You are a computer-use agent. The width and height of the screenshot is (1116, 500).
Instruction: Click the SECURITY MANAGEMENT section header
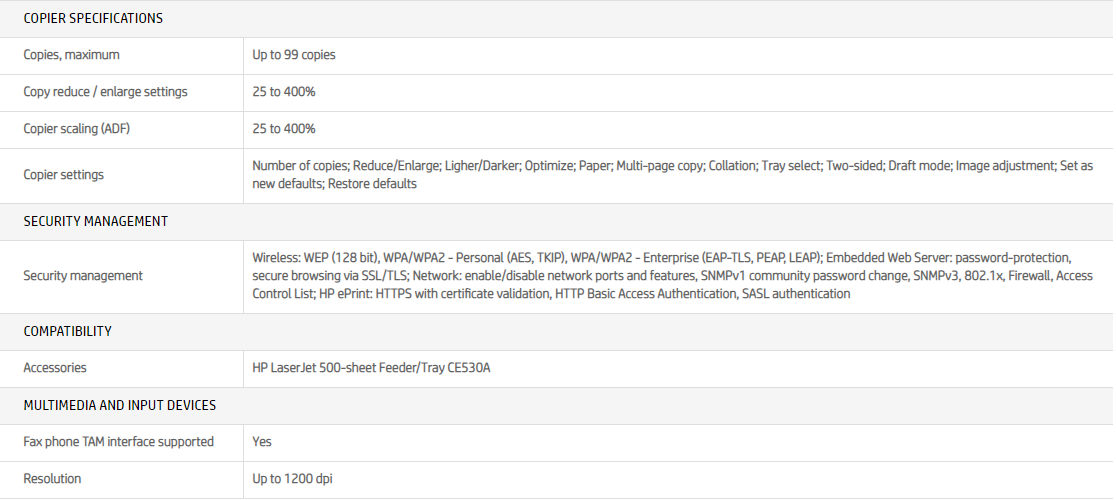(x=96, y=221)
